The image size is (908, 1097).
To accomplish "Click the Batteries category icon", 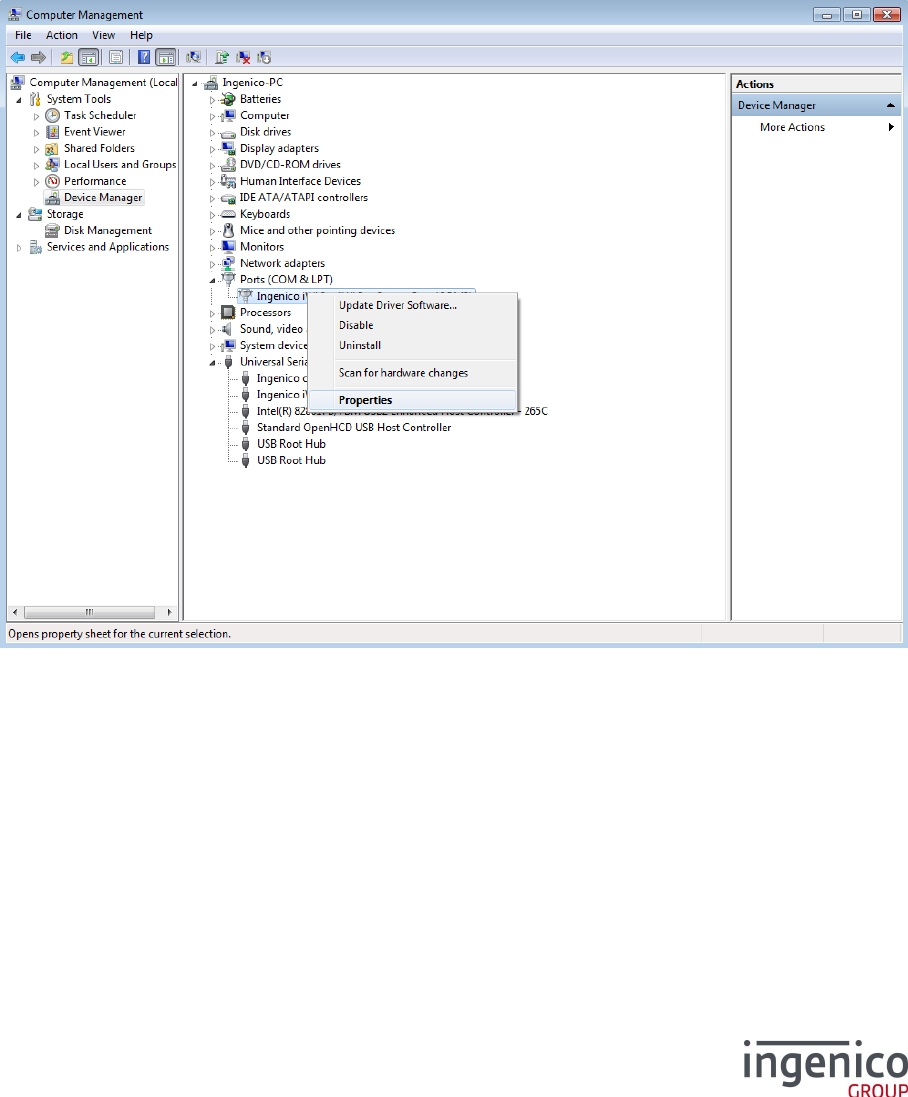I will (228, 99).
